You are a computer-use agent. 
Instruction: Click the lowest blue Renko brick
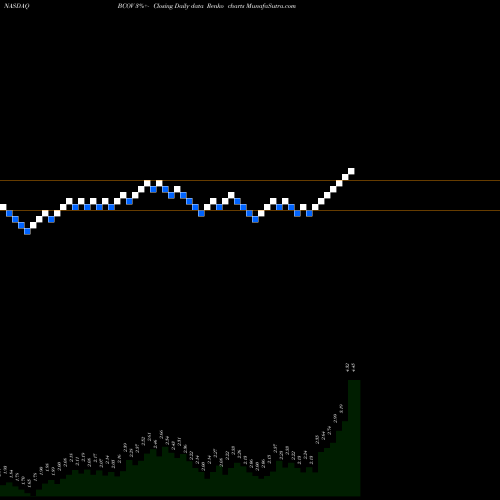tap(27, 231)
